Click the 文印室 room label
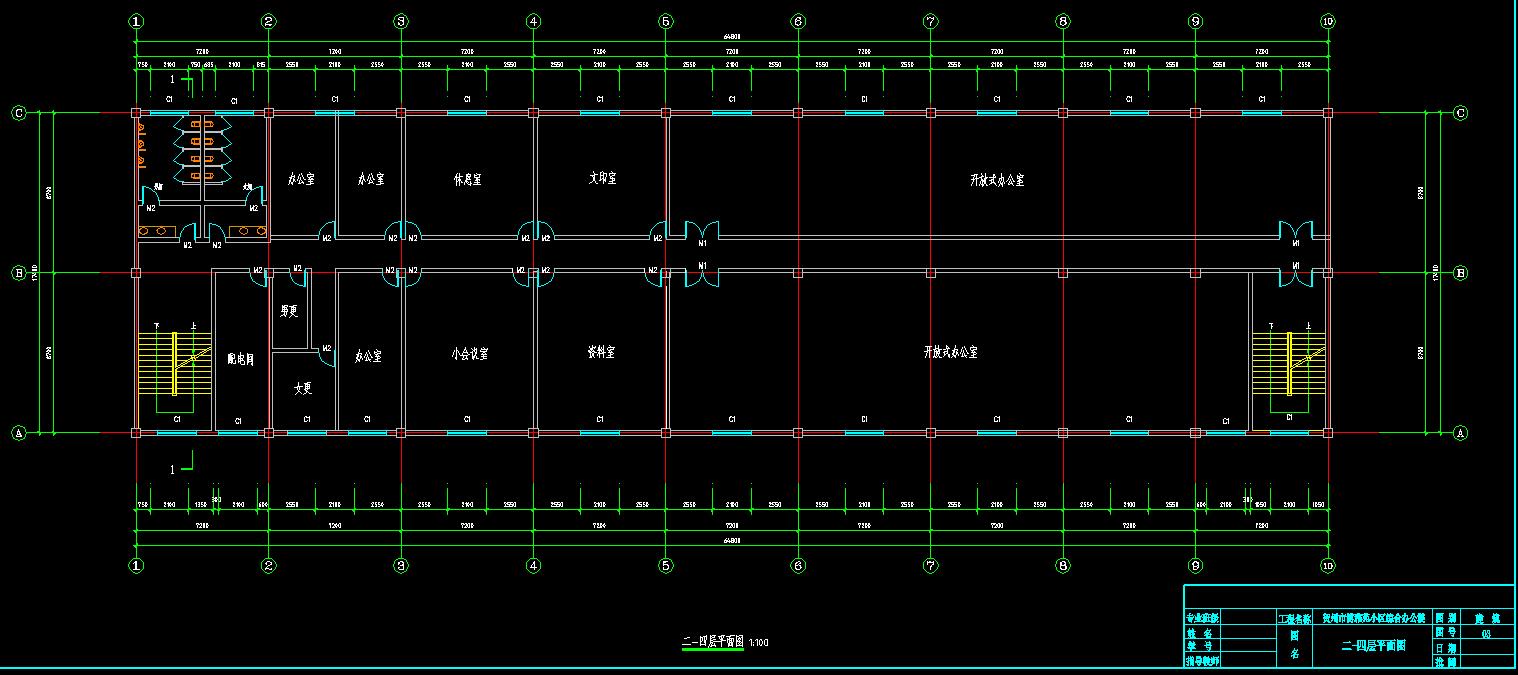Viewport: 1518px width, 675px height. pyautogui.click(x=602, y=179)
